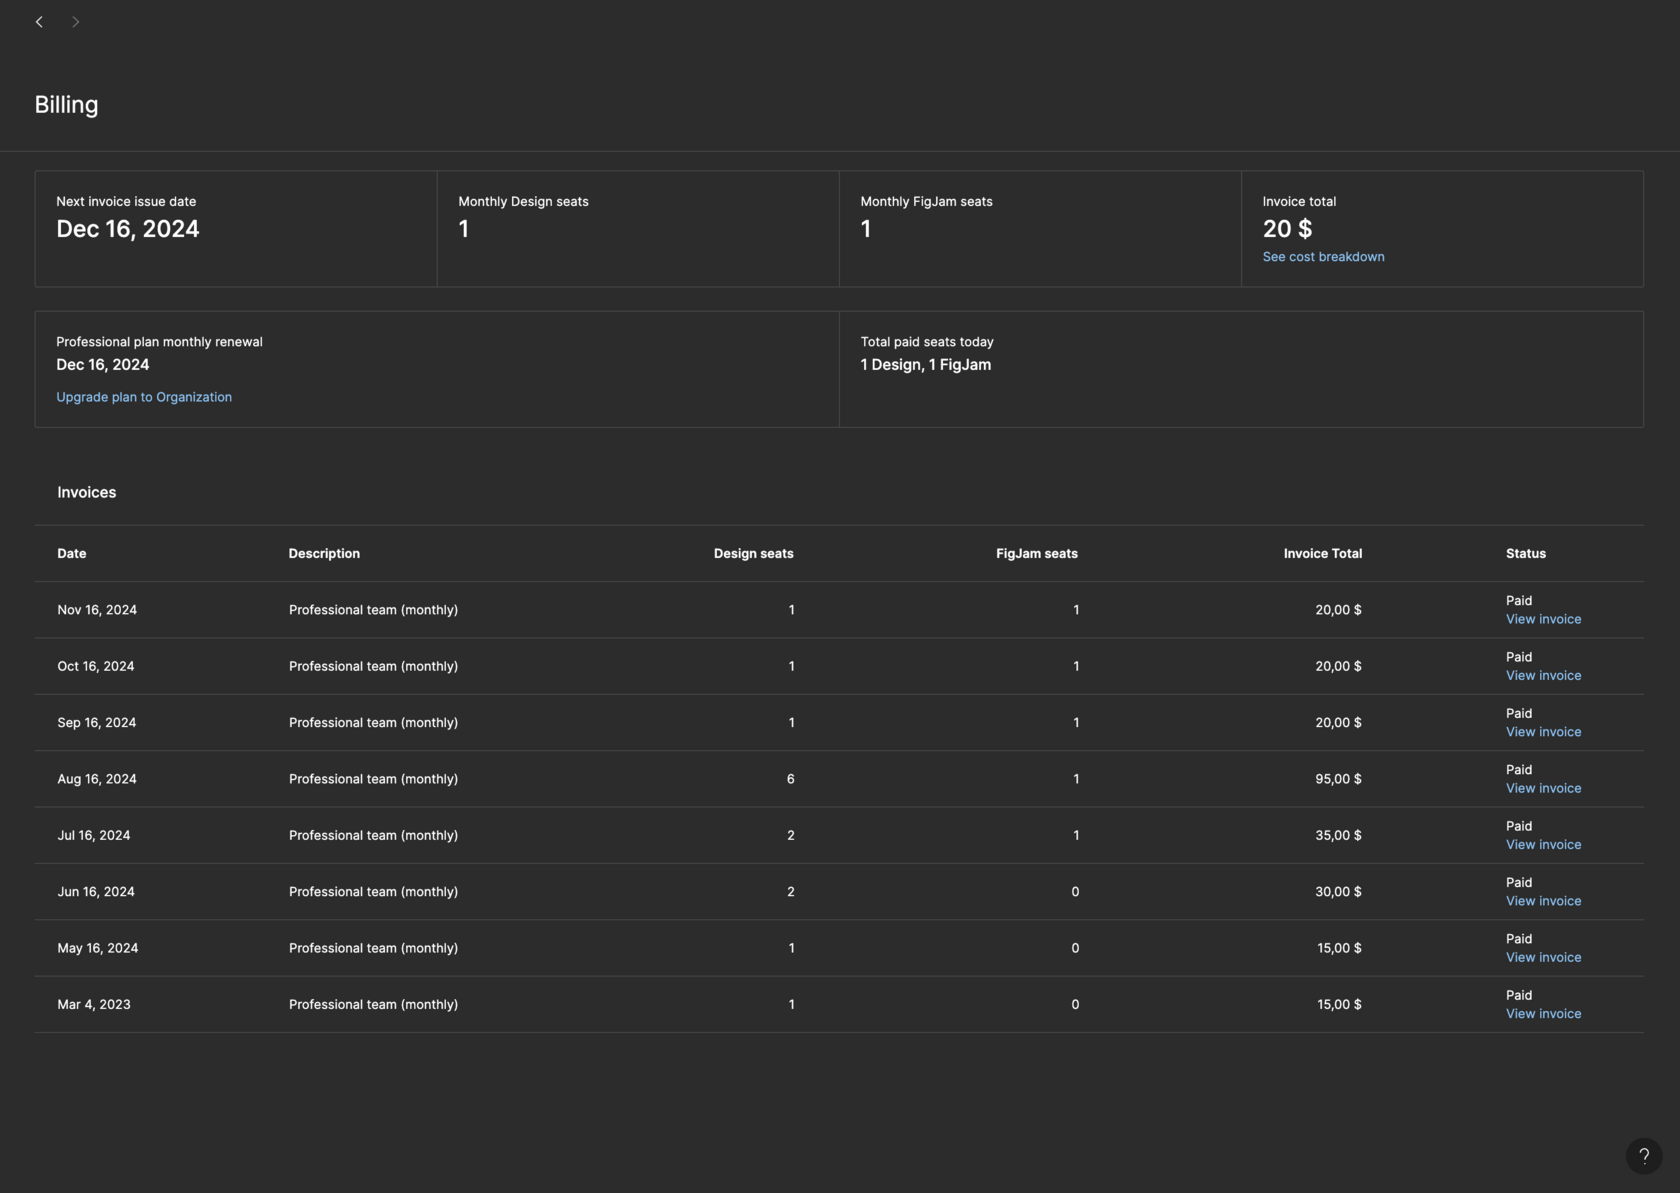This screenshot has width=1680, height=1193.
Task: Click the May 16, 2024 date cell
Action: [x=98, y=948]
